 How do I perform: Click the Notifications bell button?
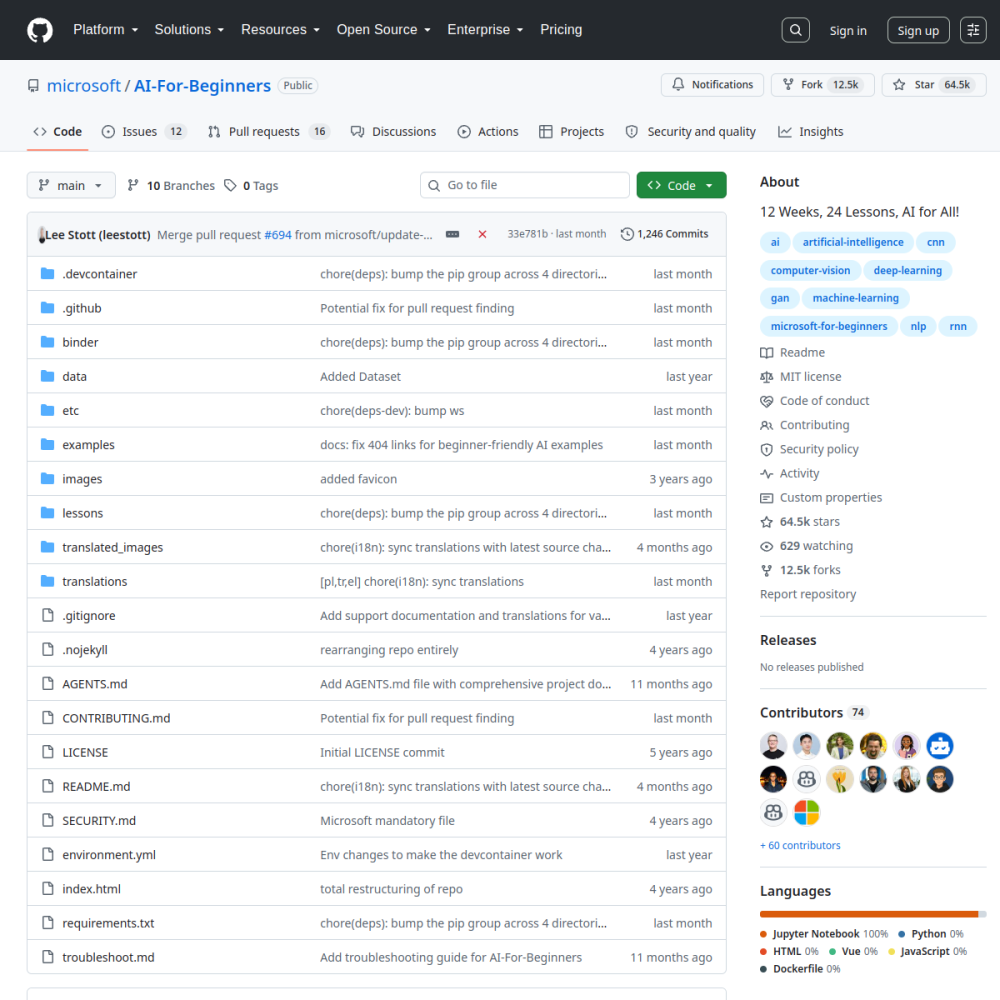[712, 85]
